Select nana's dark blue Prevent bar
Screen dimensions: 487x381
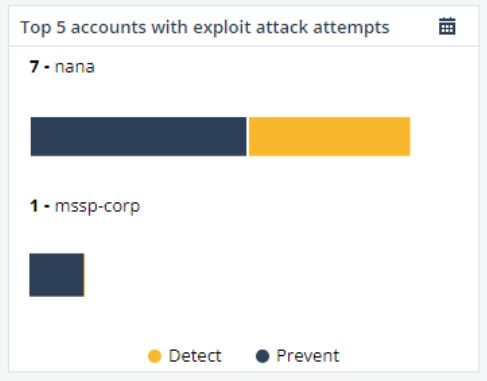(138, 136)
